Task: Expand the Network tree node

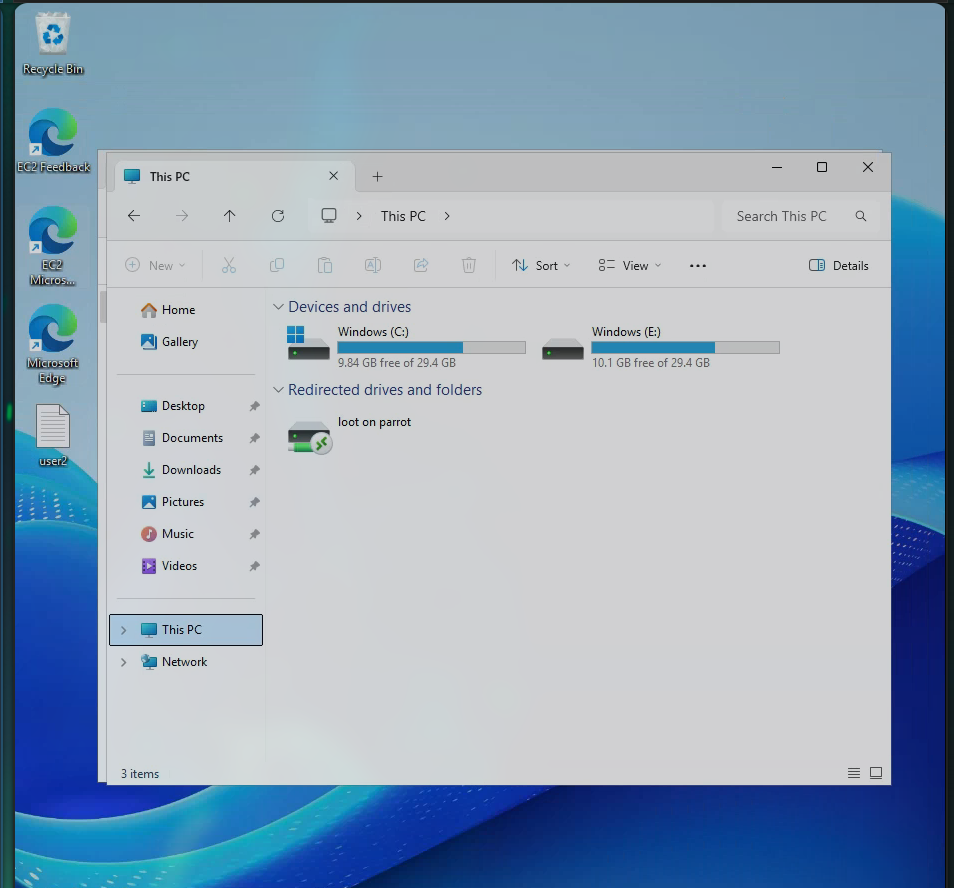Action: pyautogui.click(x=124, y=662)
